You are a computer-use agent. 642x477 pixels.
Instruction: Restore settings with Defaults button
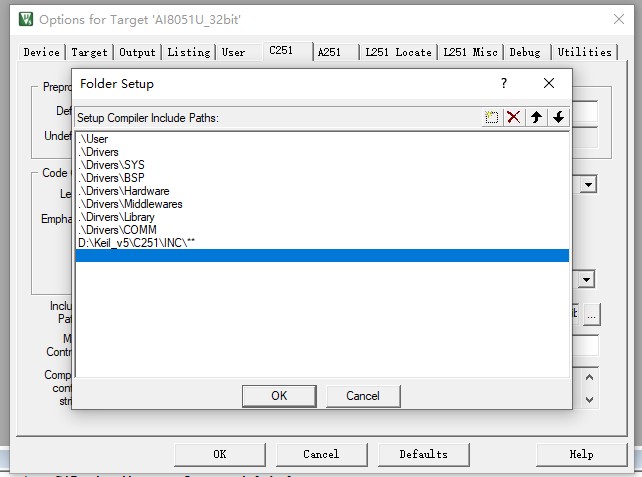(423, 454)
